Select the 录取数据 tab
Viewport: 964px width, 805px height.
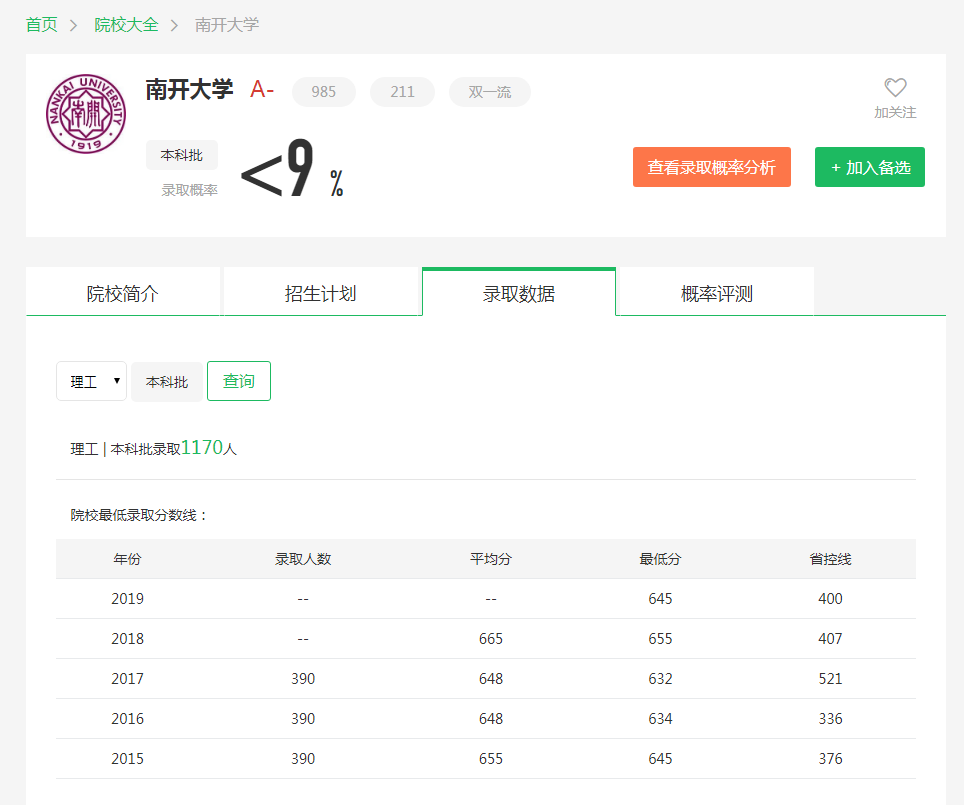coord(519,293)
